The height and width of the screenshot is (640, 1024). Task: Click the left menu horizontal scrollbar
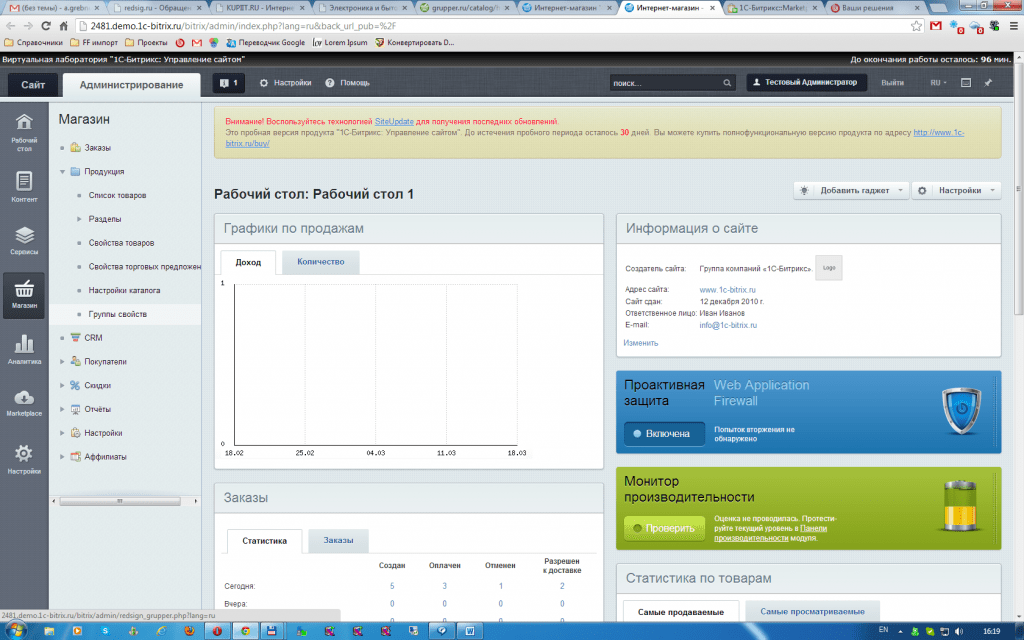[120, 501]
